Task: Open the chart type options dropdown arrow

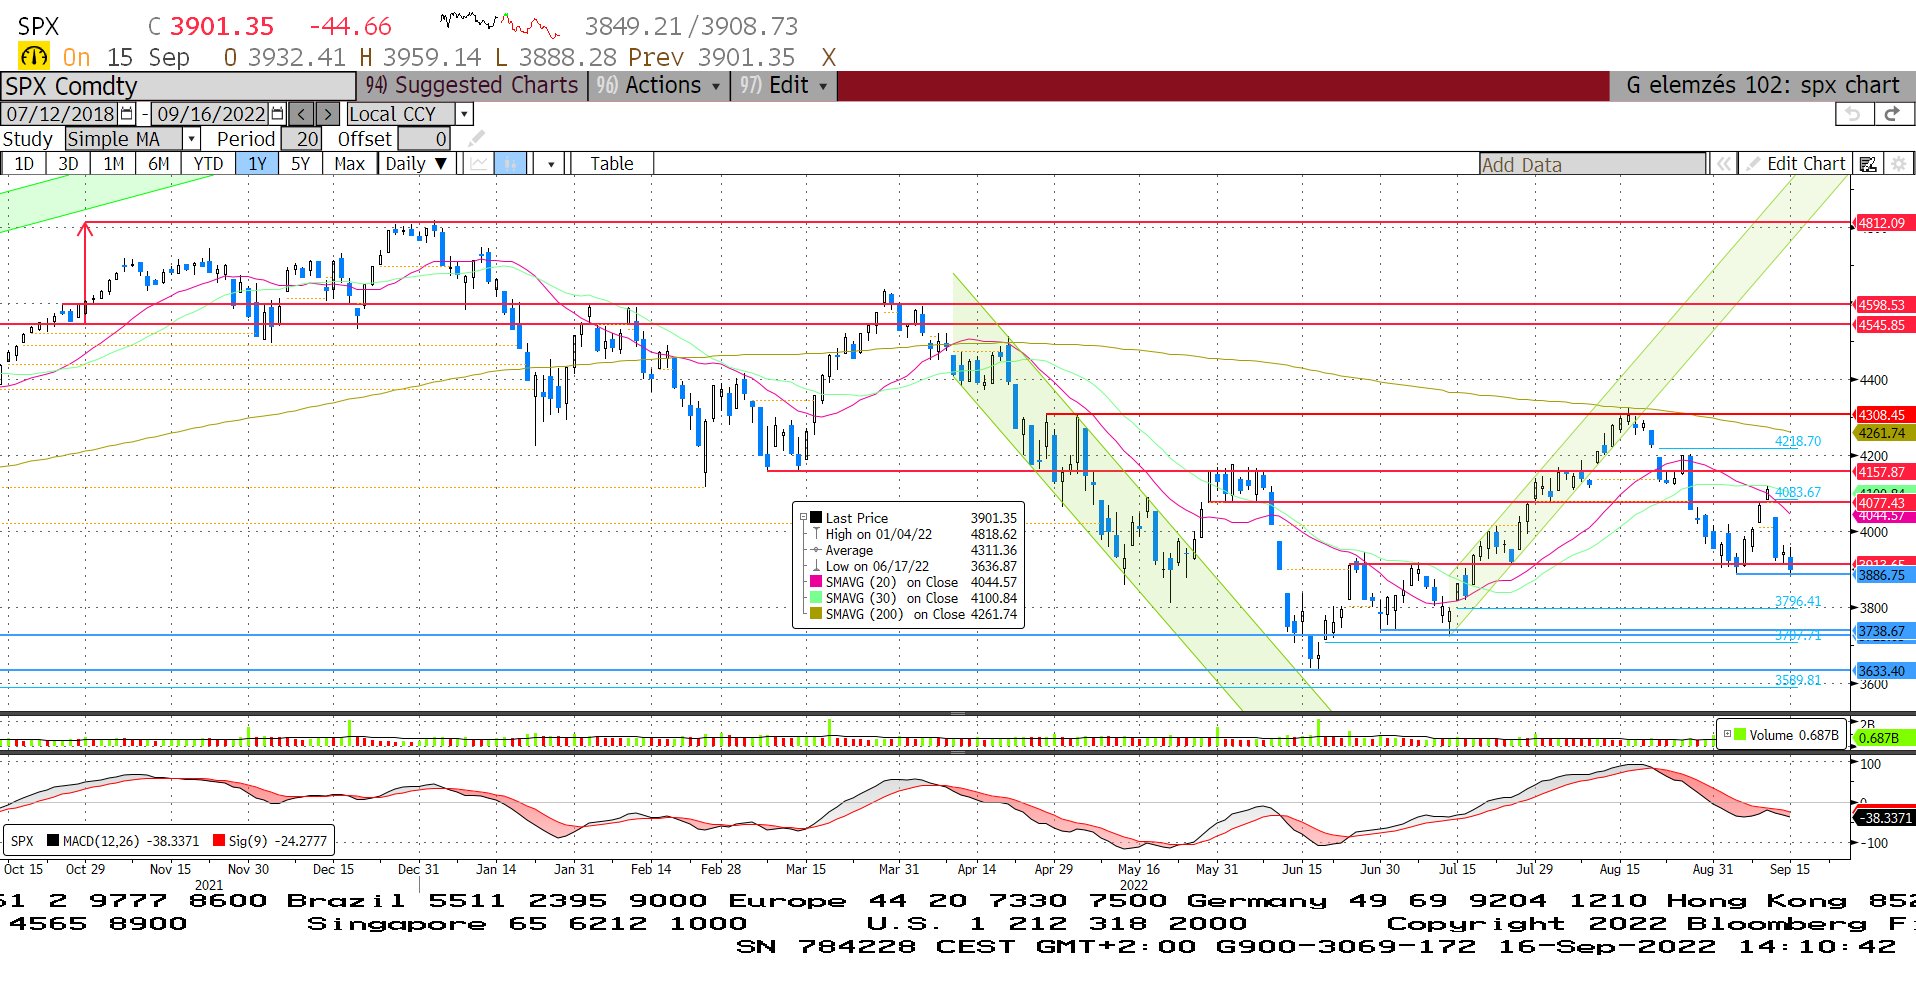Action: (550, 164)
